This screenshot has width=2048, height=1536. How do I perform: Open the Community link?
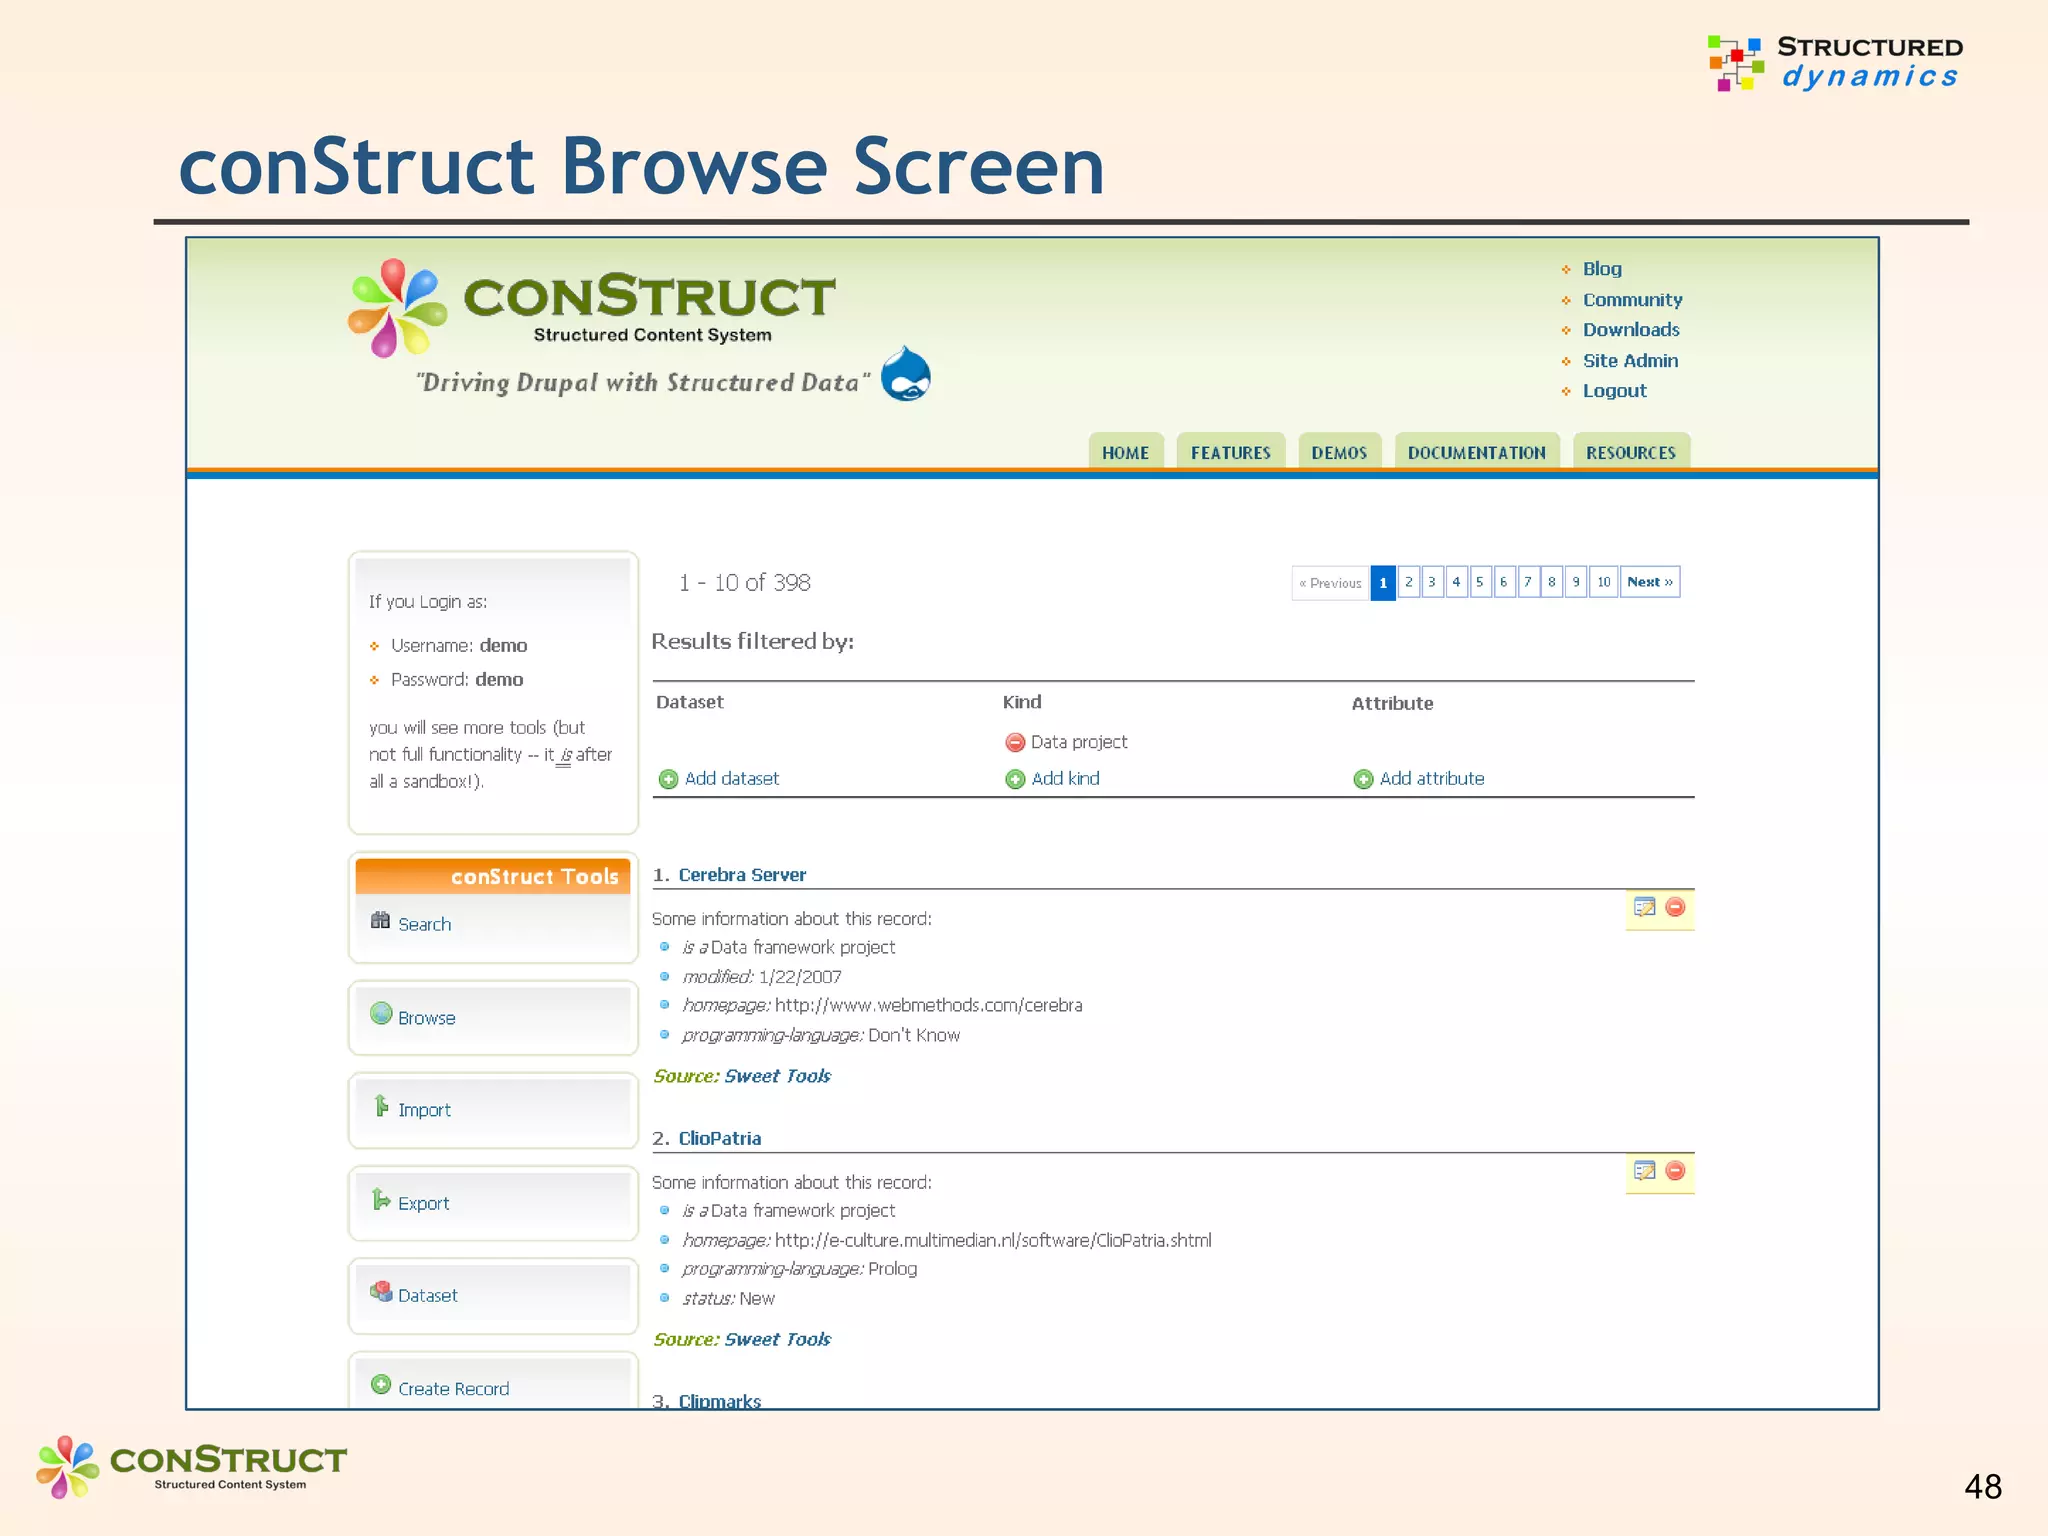click(1632, 300)
